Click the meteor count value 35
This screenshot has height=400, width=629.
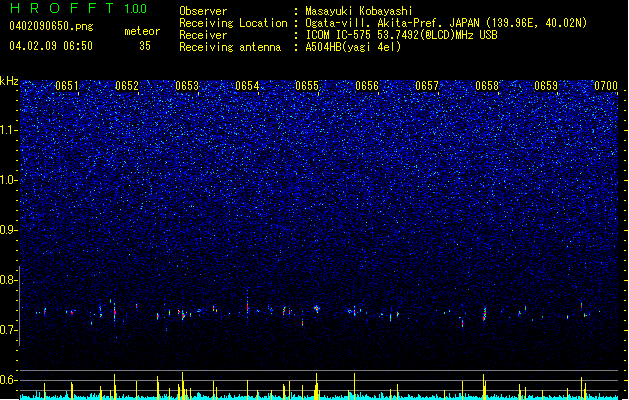coord(145,46)
